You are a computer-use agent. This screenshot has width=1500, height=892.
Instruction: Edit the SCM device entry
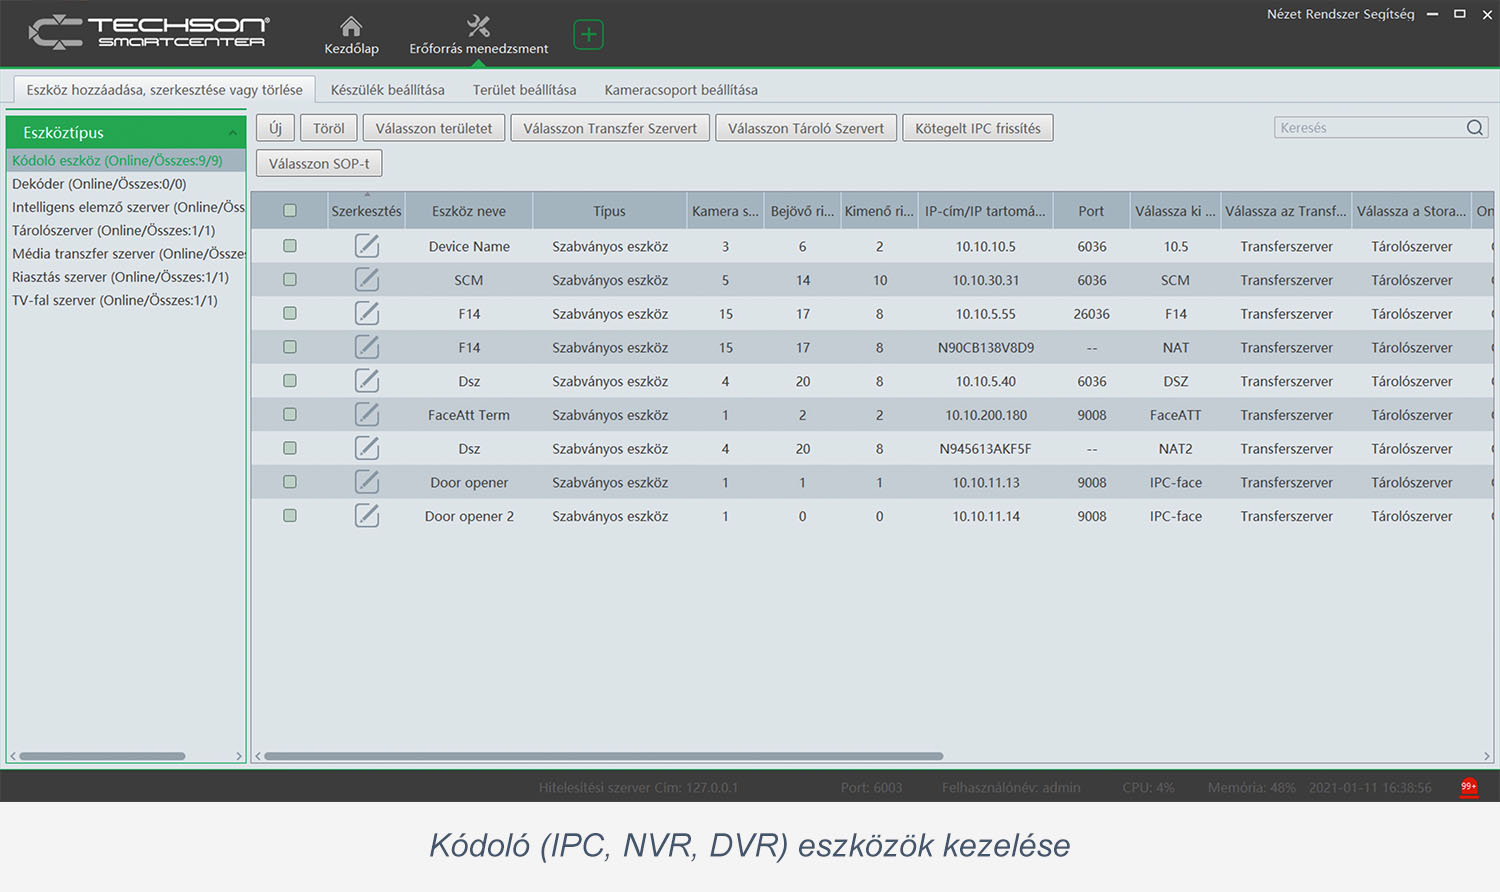tap(367, 280)
